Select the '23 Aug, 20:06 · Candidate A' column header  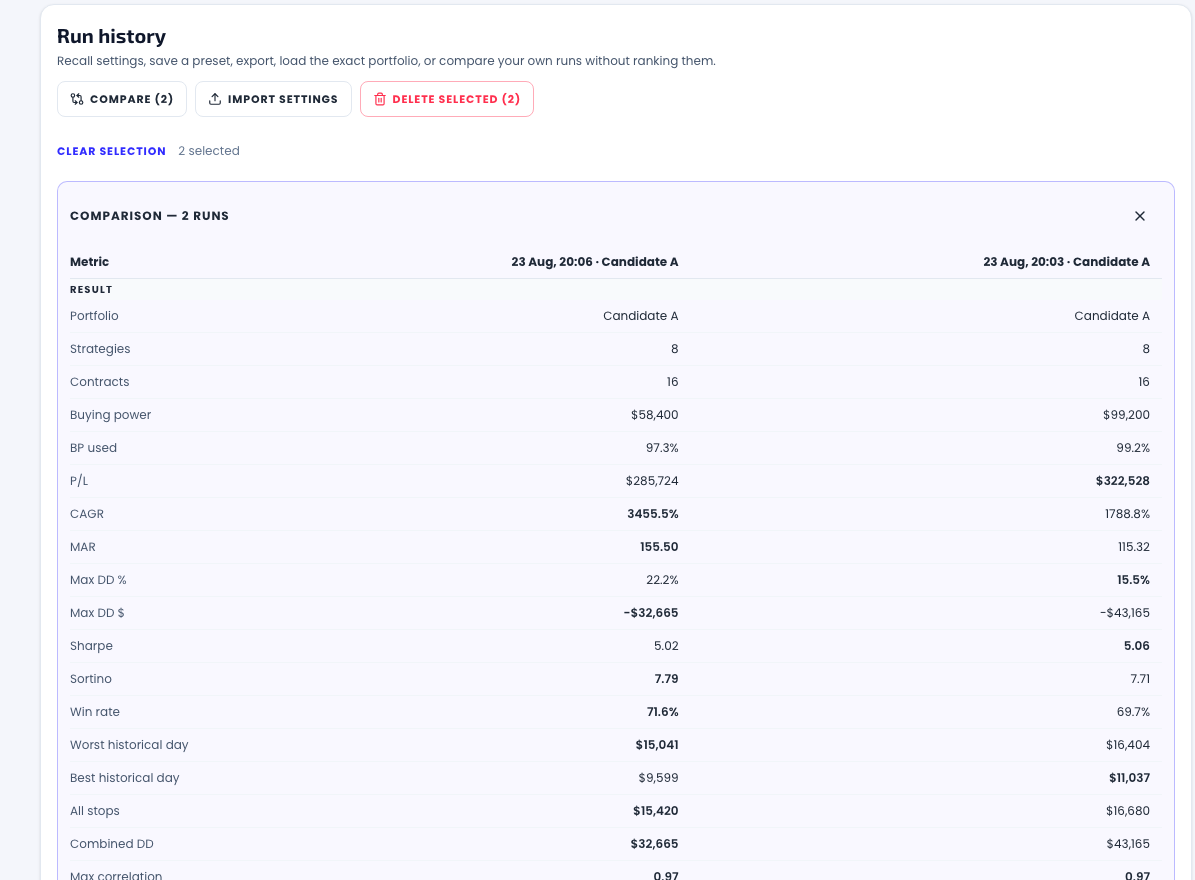click(594, 261)
